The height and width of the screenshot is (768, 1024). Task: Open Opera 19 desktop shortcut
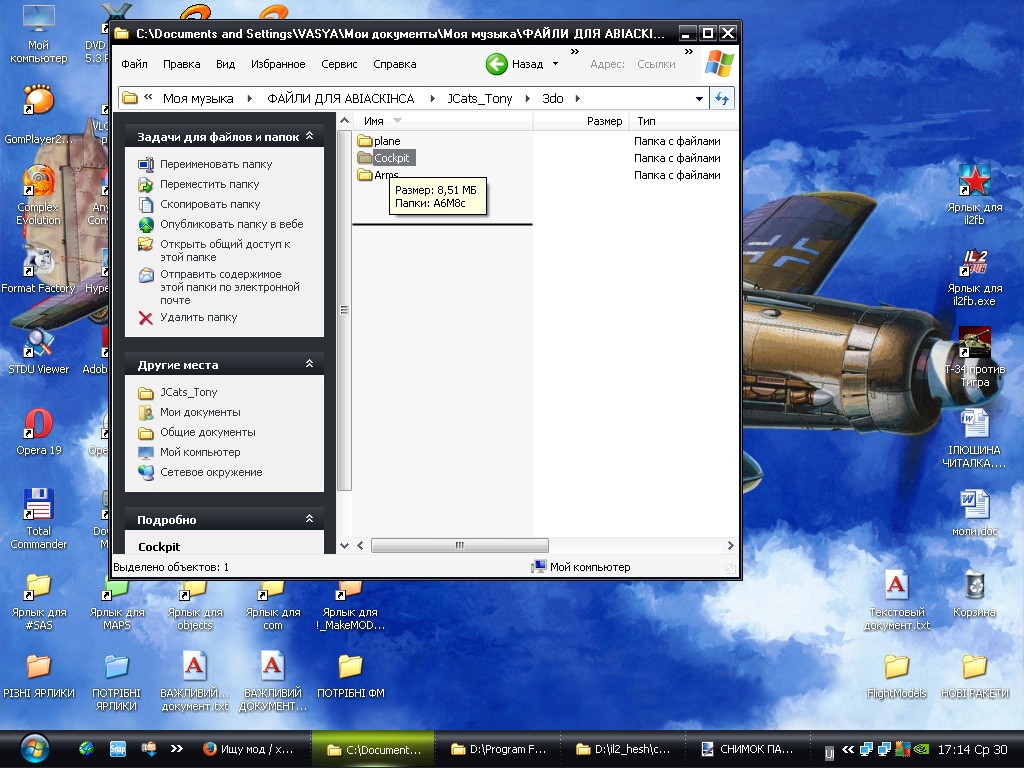[x=38, y=424]
